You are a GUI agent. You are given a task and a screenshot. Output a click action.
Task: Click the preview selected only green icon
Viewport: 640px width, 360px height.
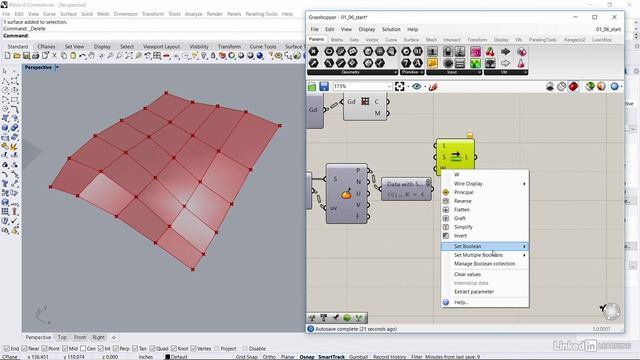pyautogui.click(x=589, y=87)
